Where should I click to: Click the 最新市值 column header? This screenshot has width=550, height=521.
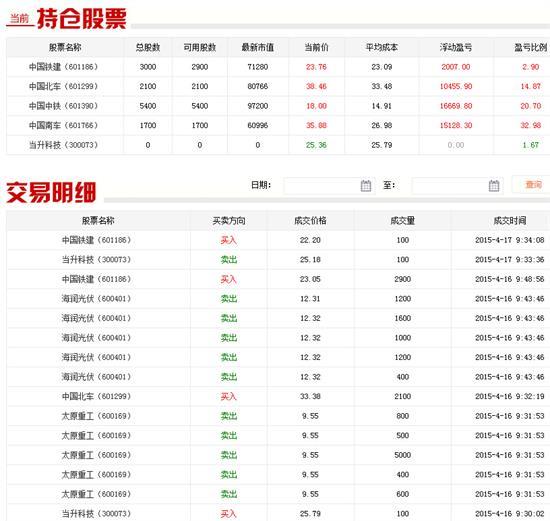(258, 47)
